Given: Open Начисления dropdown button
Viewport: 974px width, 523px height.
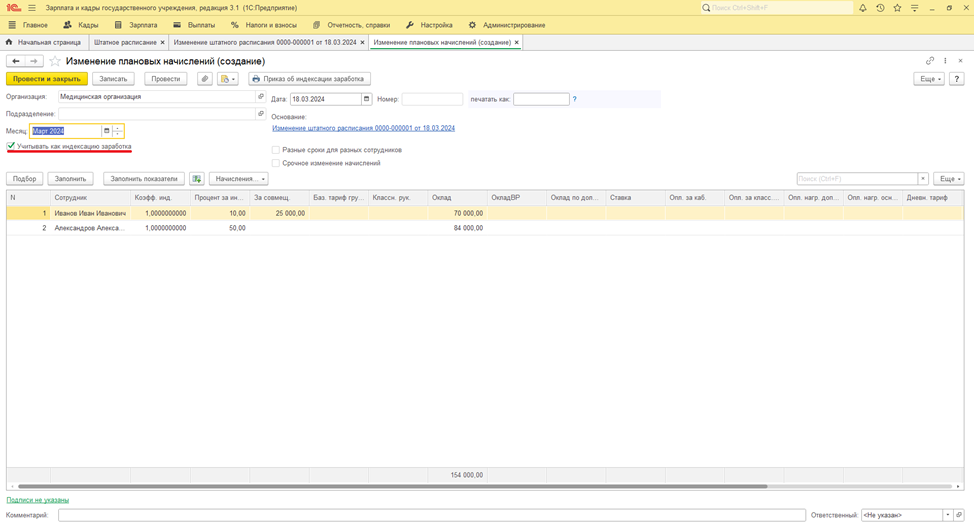Looking at the screenshot, I should coord(239,179).
